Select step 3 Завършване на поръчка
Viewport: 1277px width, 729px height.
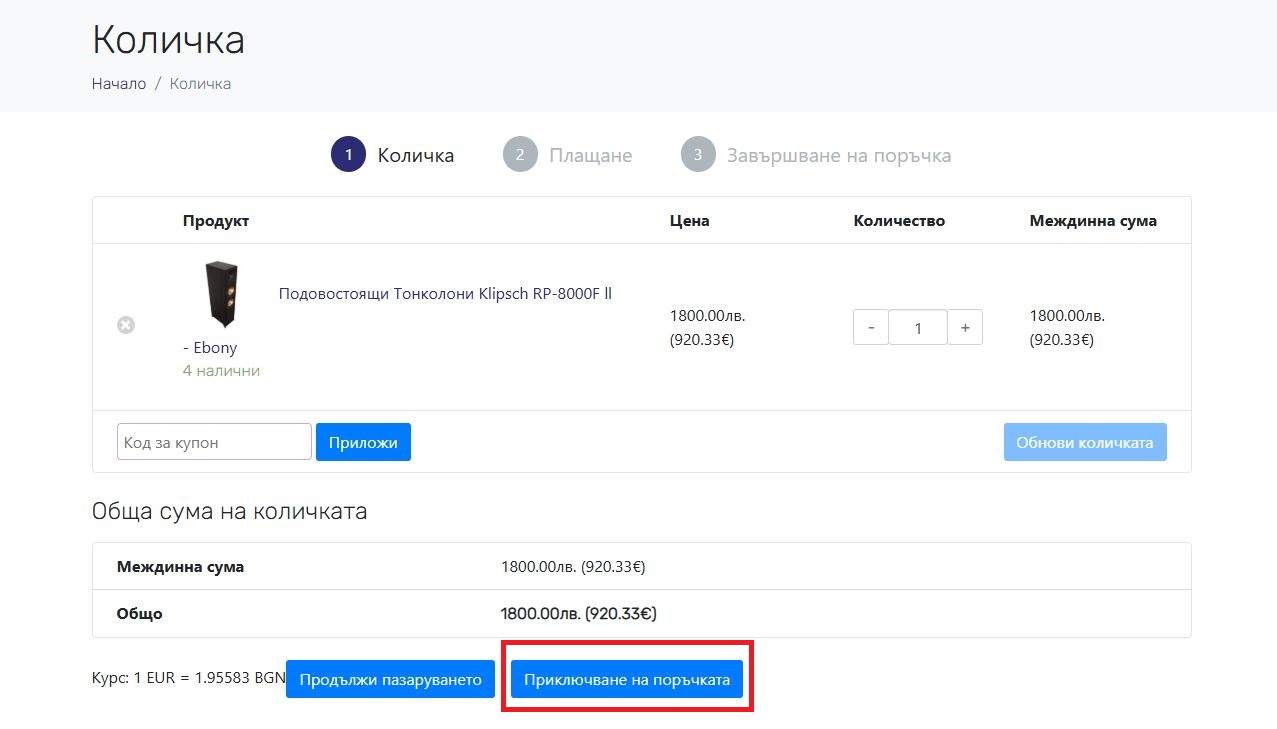tap(816, 155)
